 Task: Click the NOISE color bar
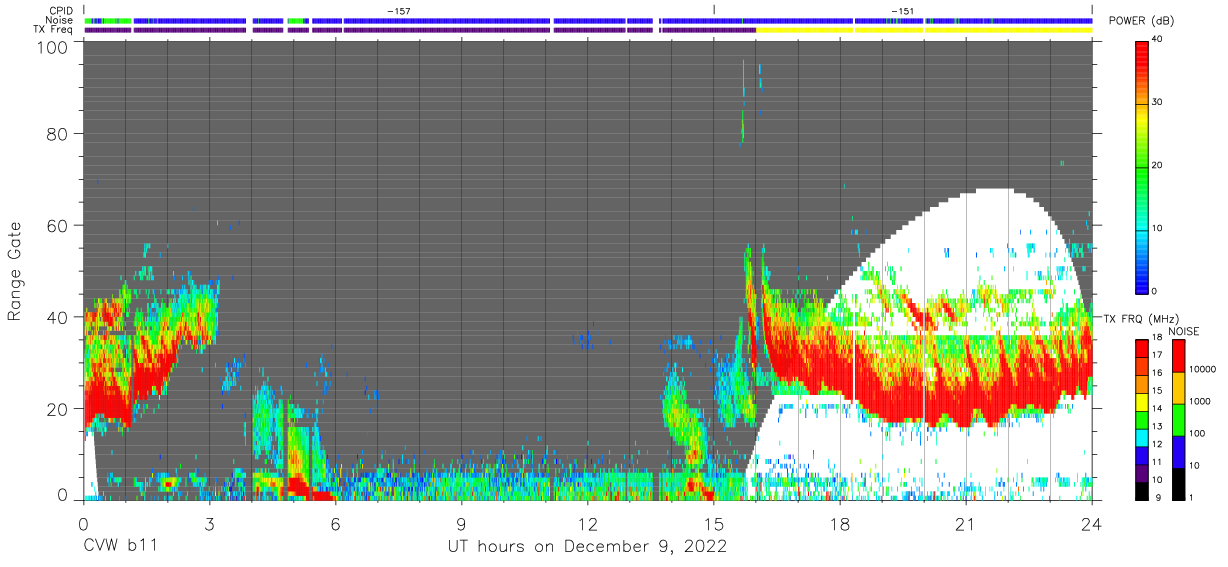[x=1179, y=419]
